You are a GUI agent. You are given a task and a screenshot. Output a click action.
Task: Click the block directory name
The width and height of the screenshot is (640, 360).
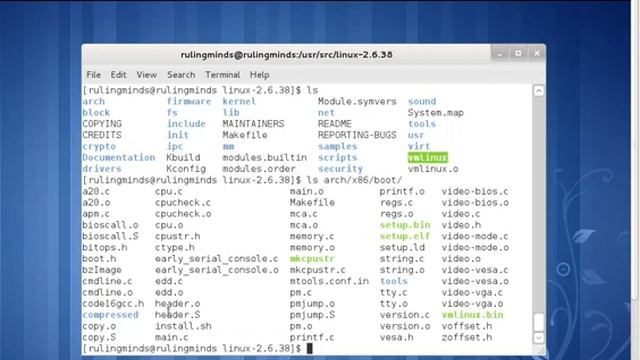[96, 113]
